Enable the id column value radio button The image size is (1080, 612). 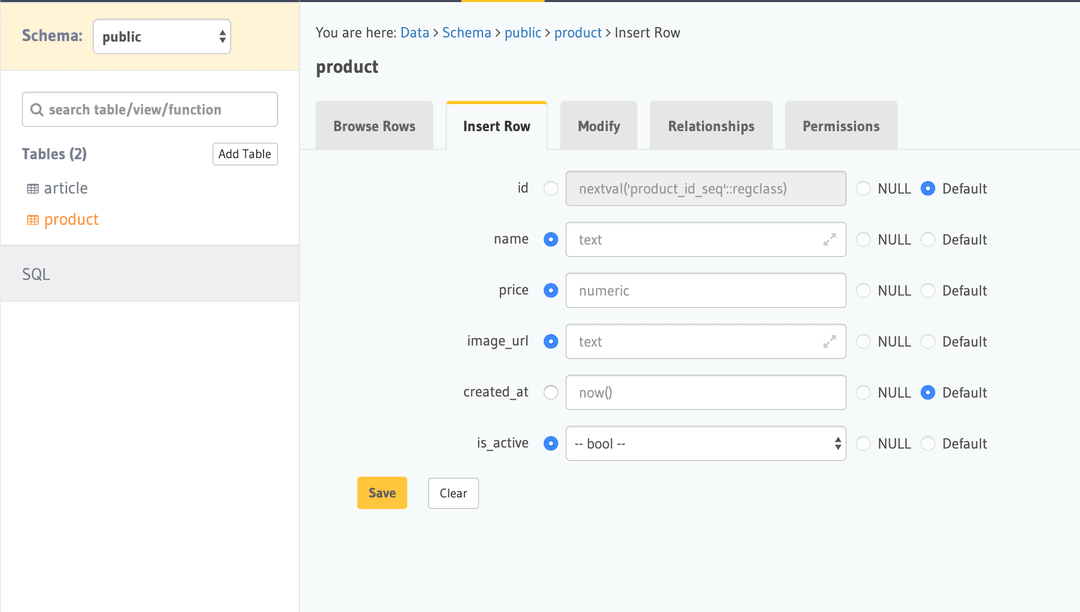pyautogui.click(x=551, y=188)
